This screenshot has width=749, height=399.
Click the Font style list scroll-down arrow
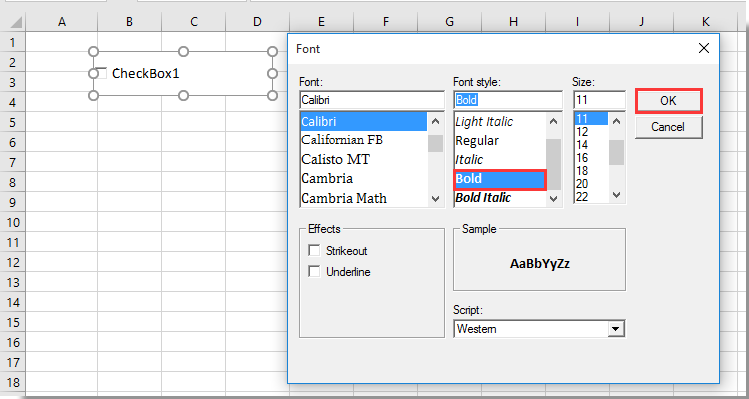coord(554,199)
